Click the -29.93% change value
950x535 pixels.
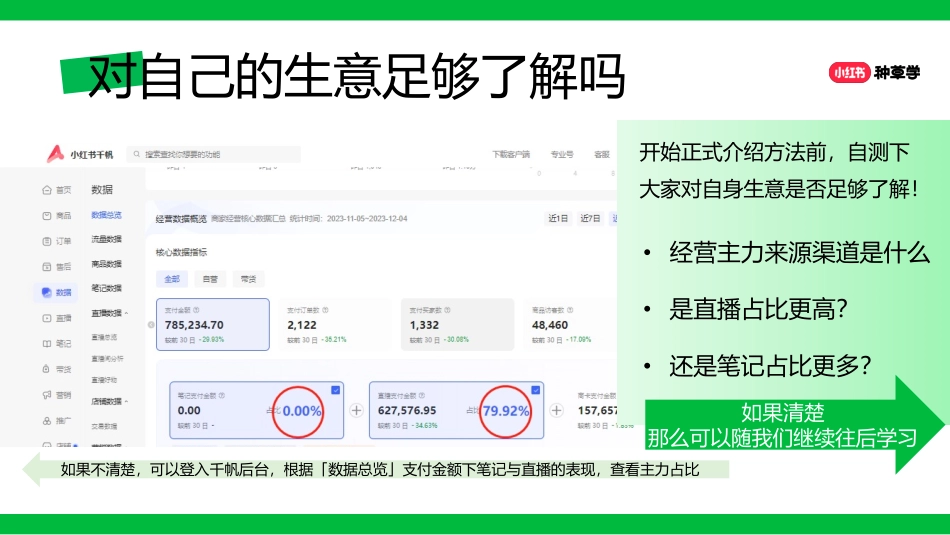pyautogui.click(x=211, y=340)
